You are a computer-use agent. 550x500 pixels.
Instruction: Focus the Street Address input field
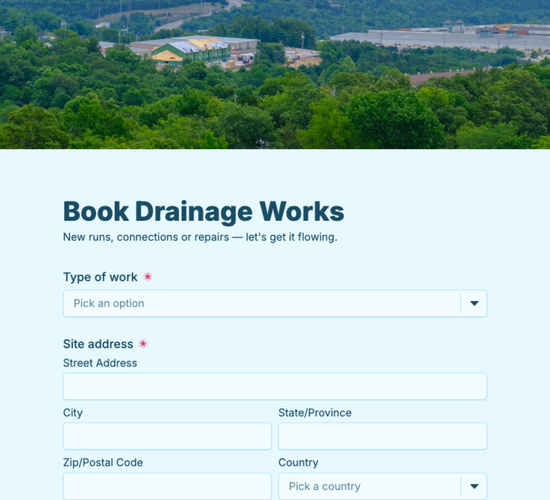pos(275,386)
